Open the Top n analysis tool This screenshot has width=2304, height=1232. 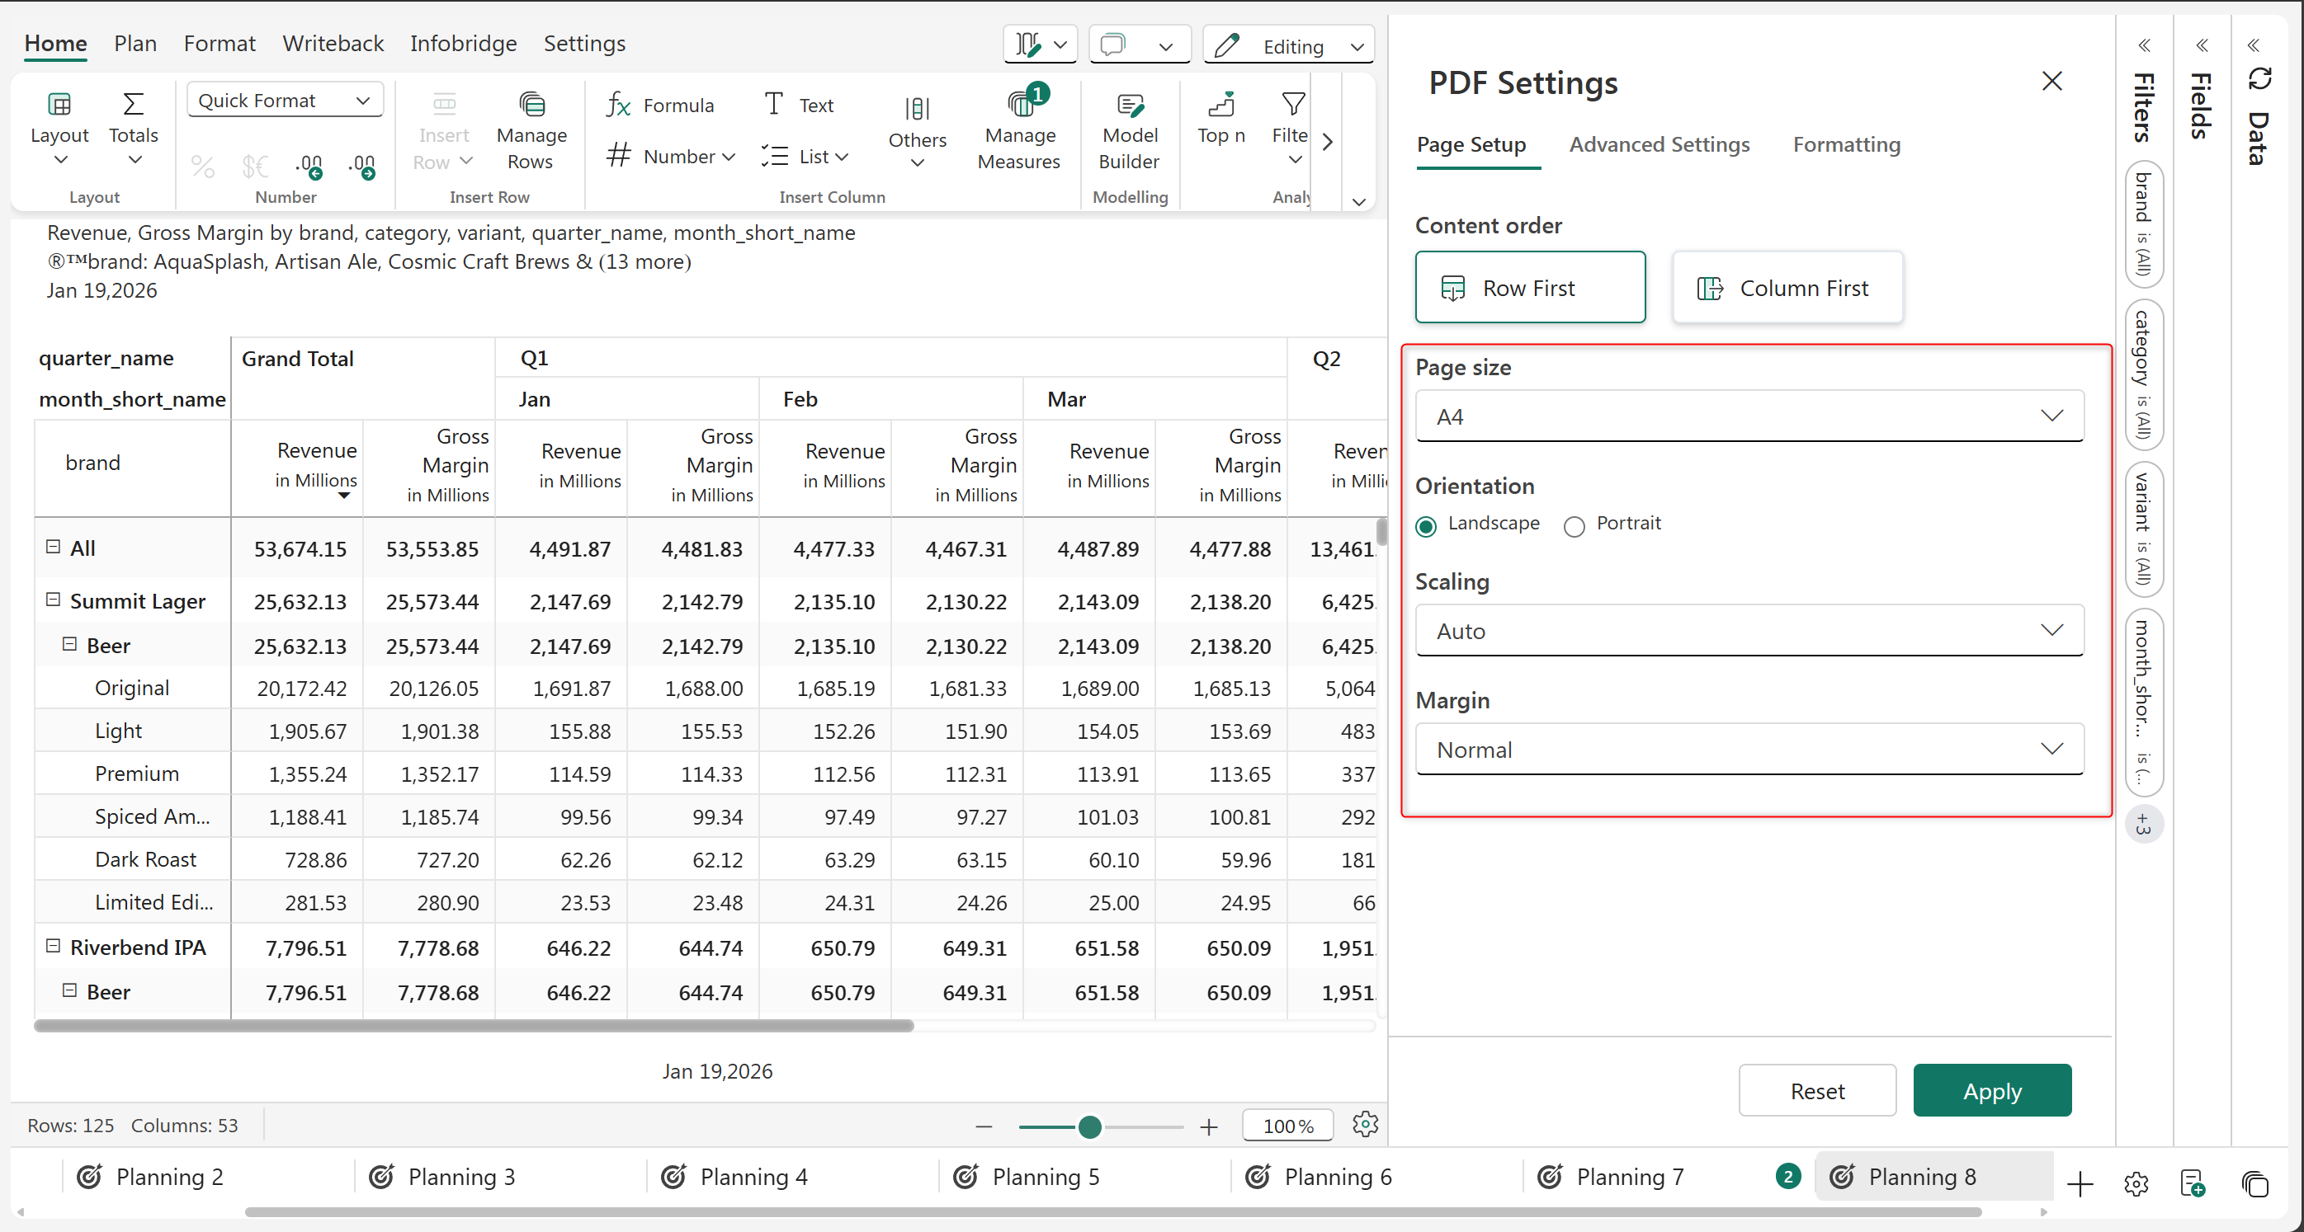click(1221, 118)
